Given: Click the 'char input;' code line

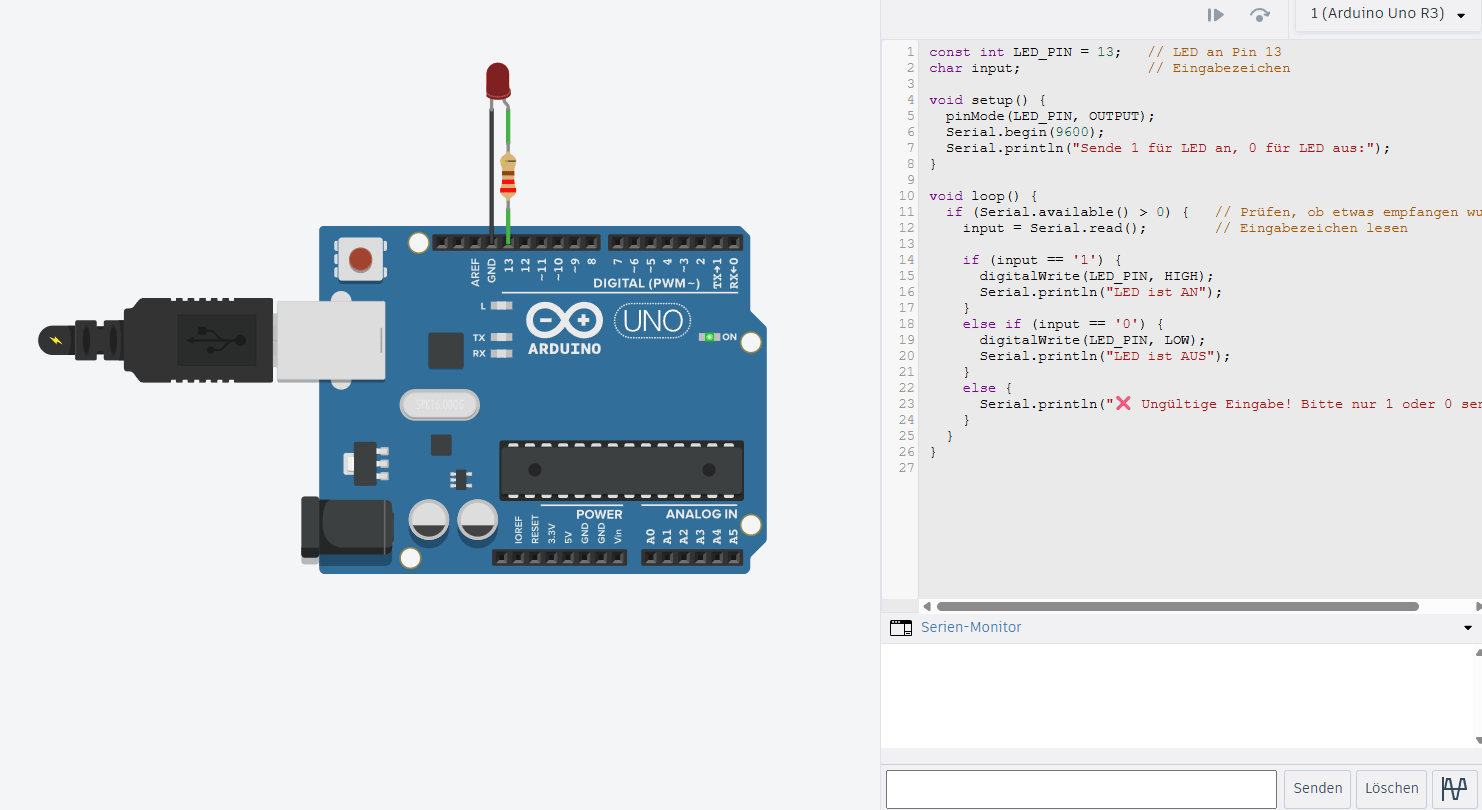Looking at the screenshot, I should coord(975,68).
